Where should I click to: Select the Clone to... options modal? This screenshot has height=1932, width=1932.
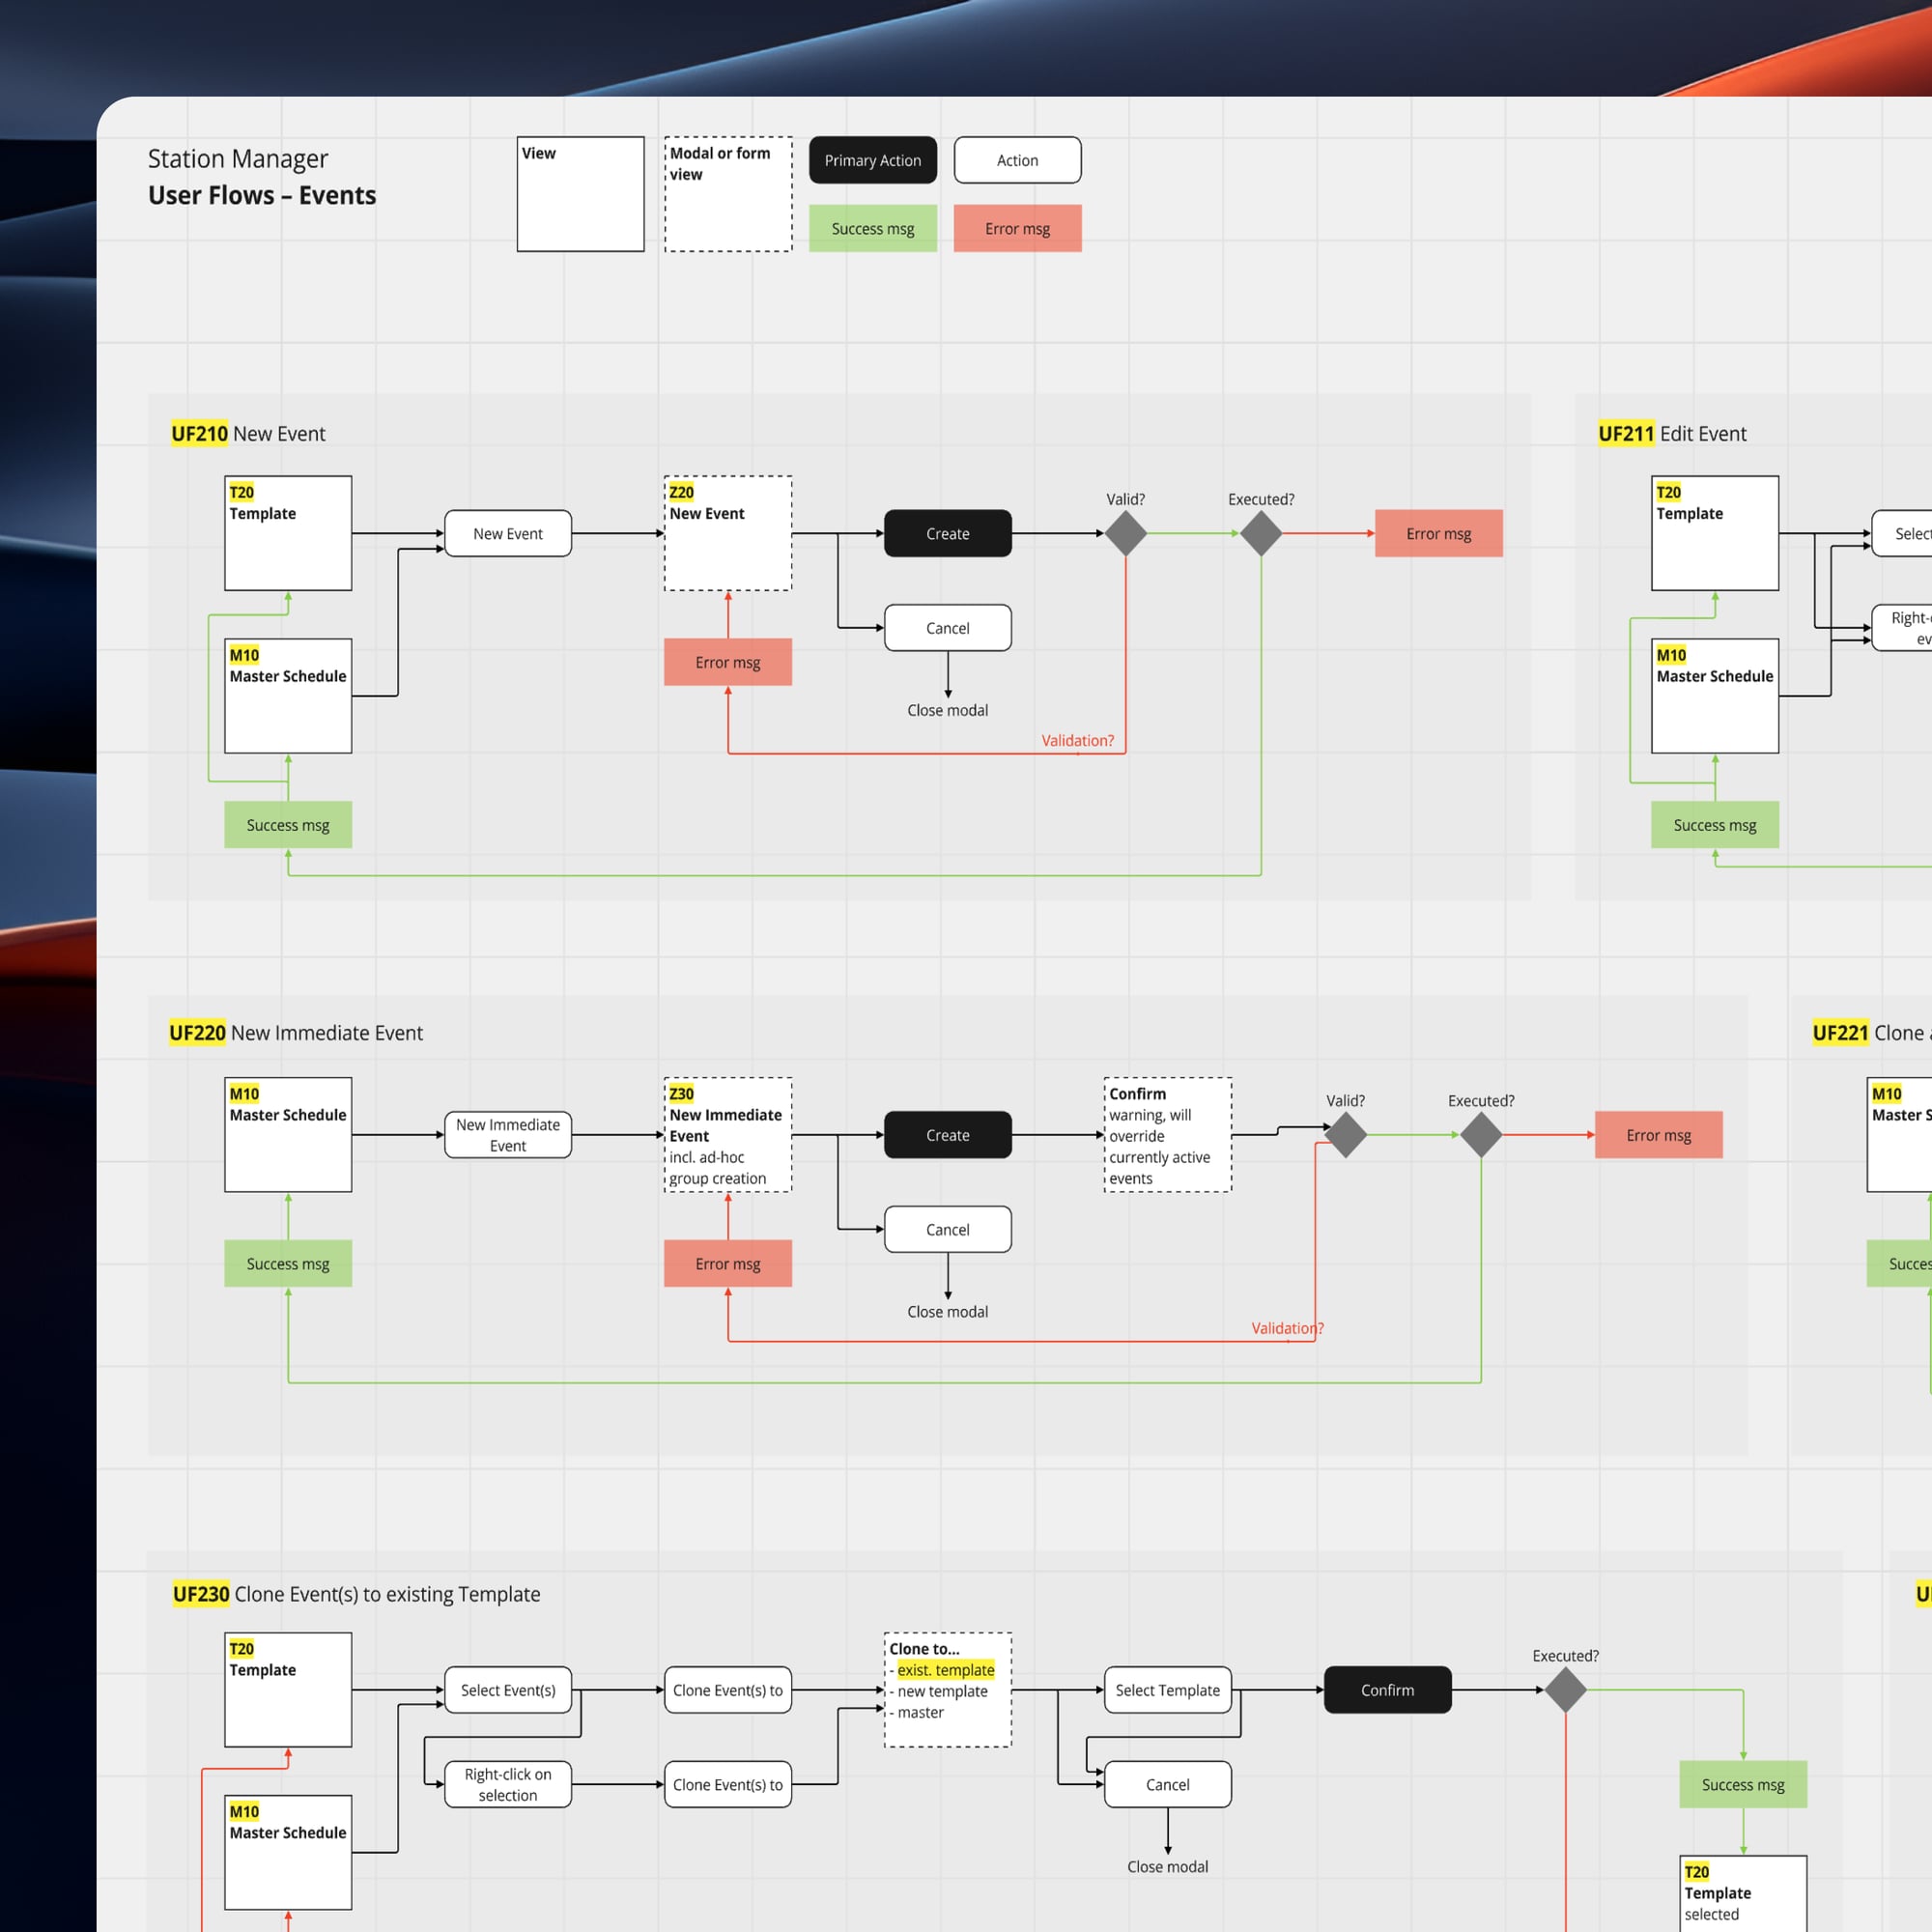pos(947,1690)
